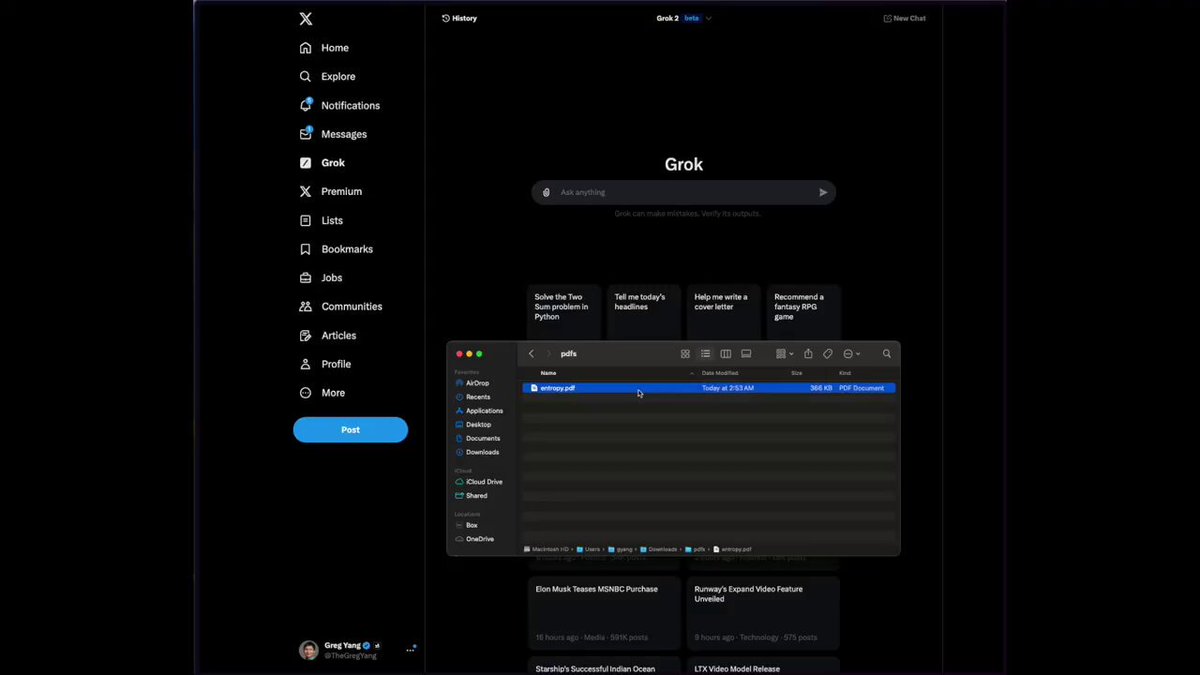The height and width of the screenshot is (675, 1200).
Task: Open Finder group-by dropdown
Action: [x=785, y=354]
